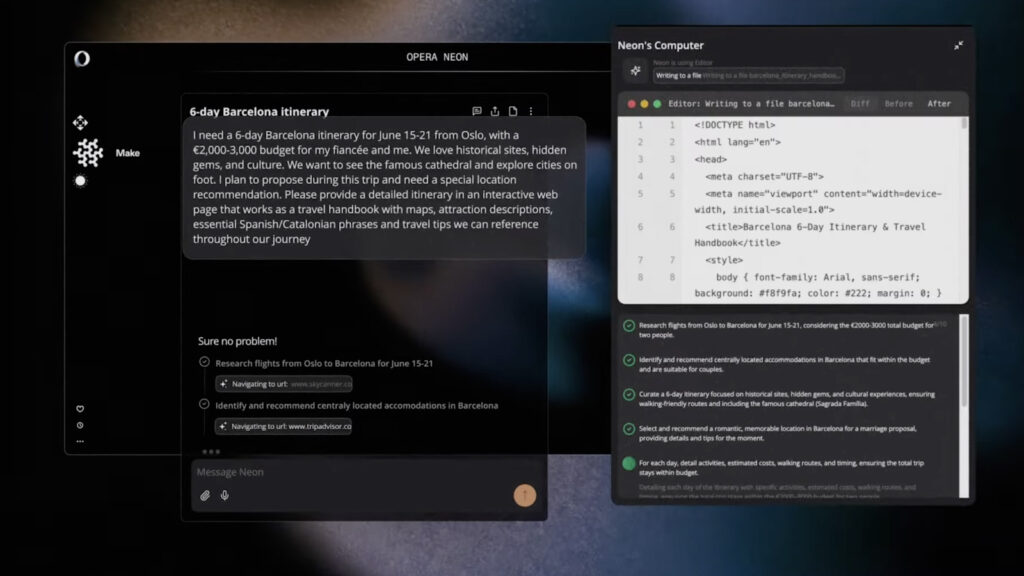Open the three-dot menu in chat header
1024x576 pixels.
tap(531, 111)
